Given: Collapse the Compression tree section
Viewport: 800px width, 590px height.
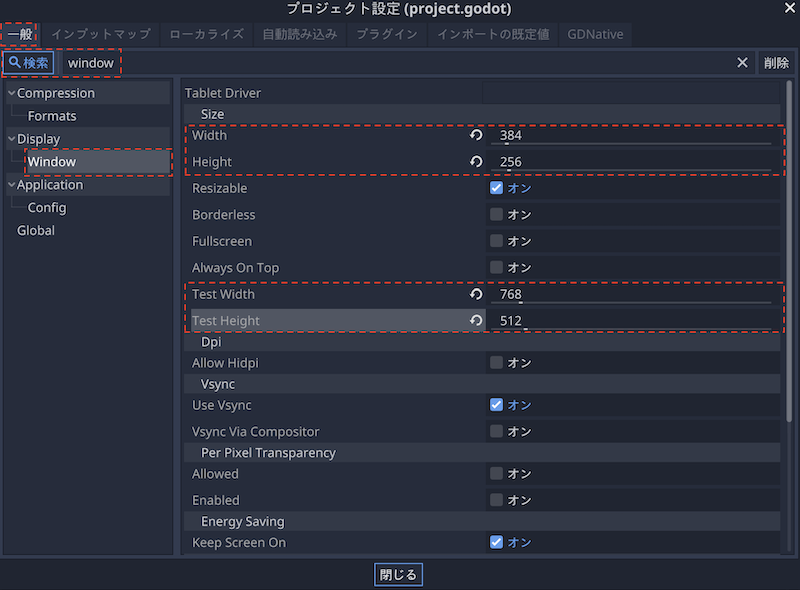Looking at the screenshot, I should [10, 93].
